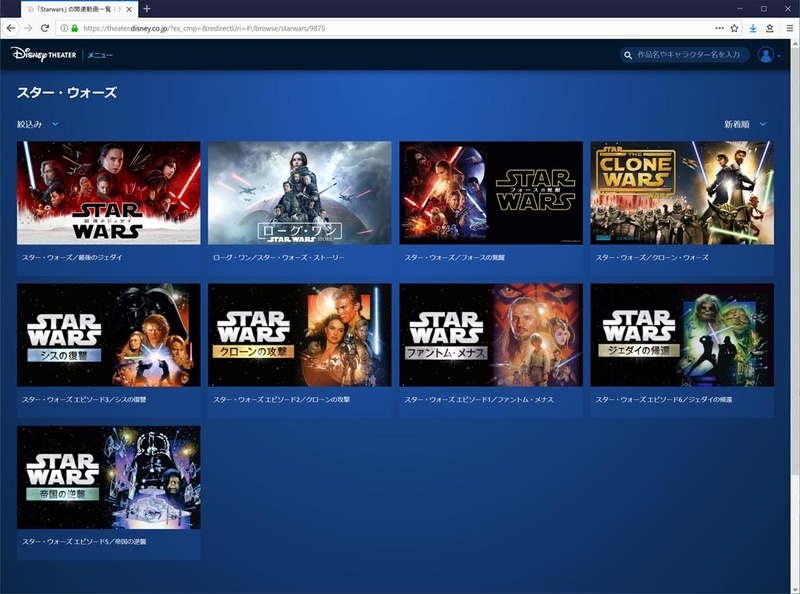
Task: Open the 新着順 sort dropdown
Action: 745,124
